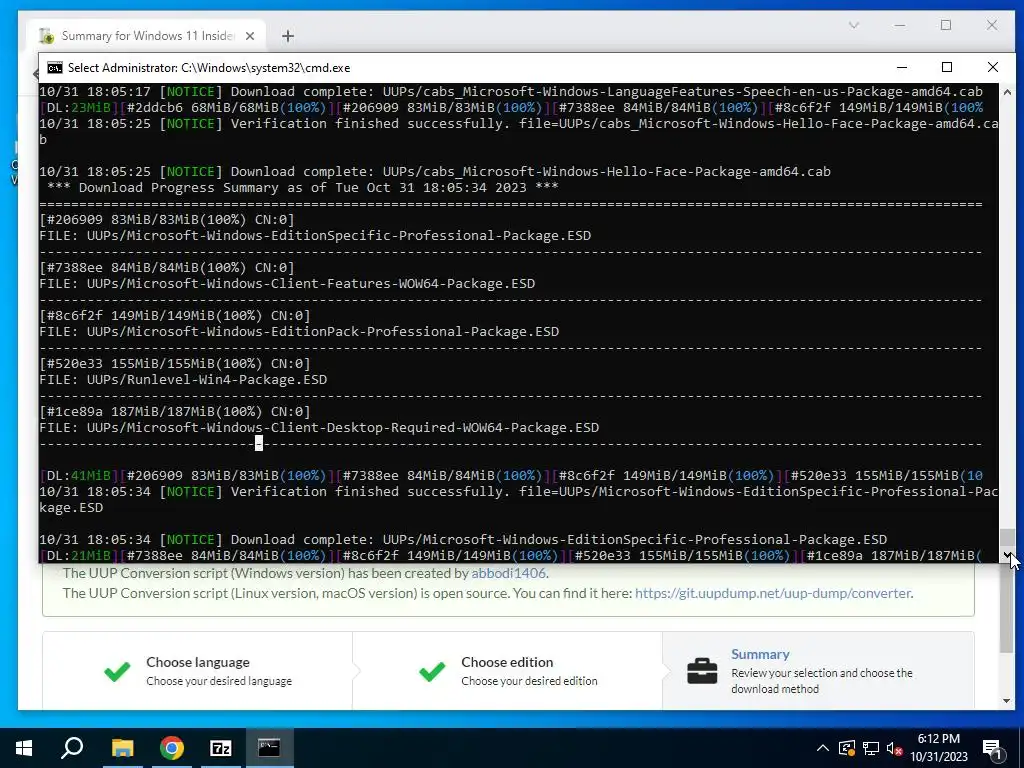Open taskbar Search magnifier
The height and width of the screenshot is (768, 1024).
click(x=72, y=748)
